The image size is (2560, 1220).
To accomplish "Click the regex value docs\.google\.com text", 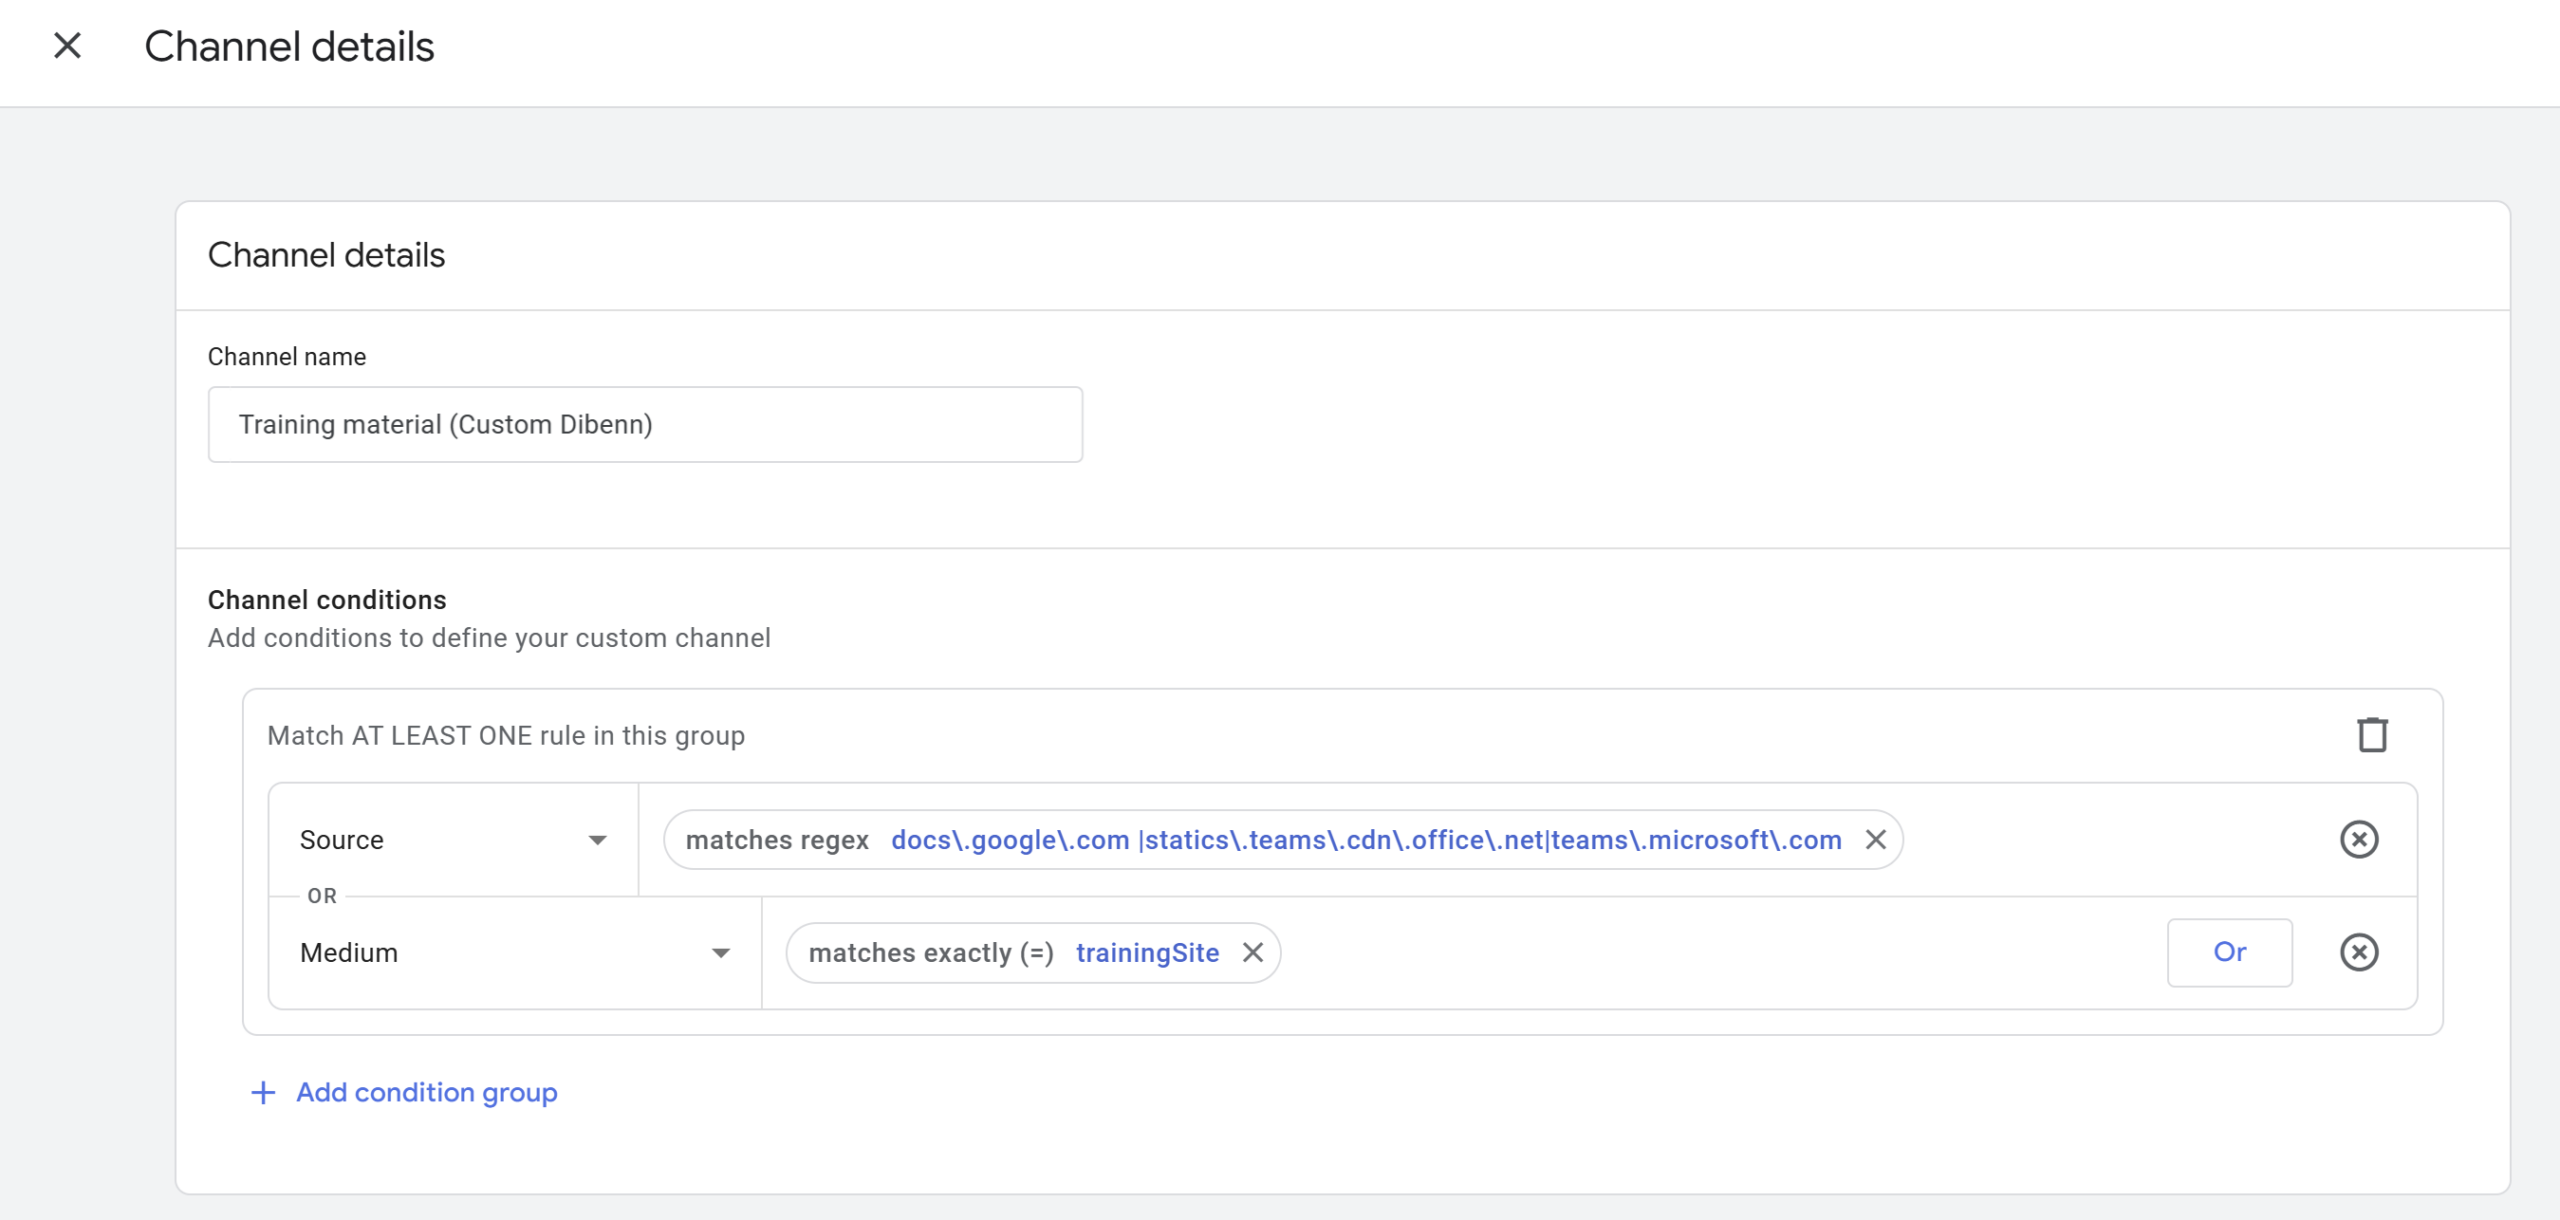I will pyautogui.click(x=1010, y=840).
